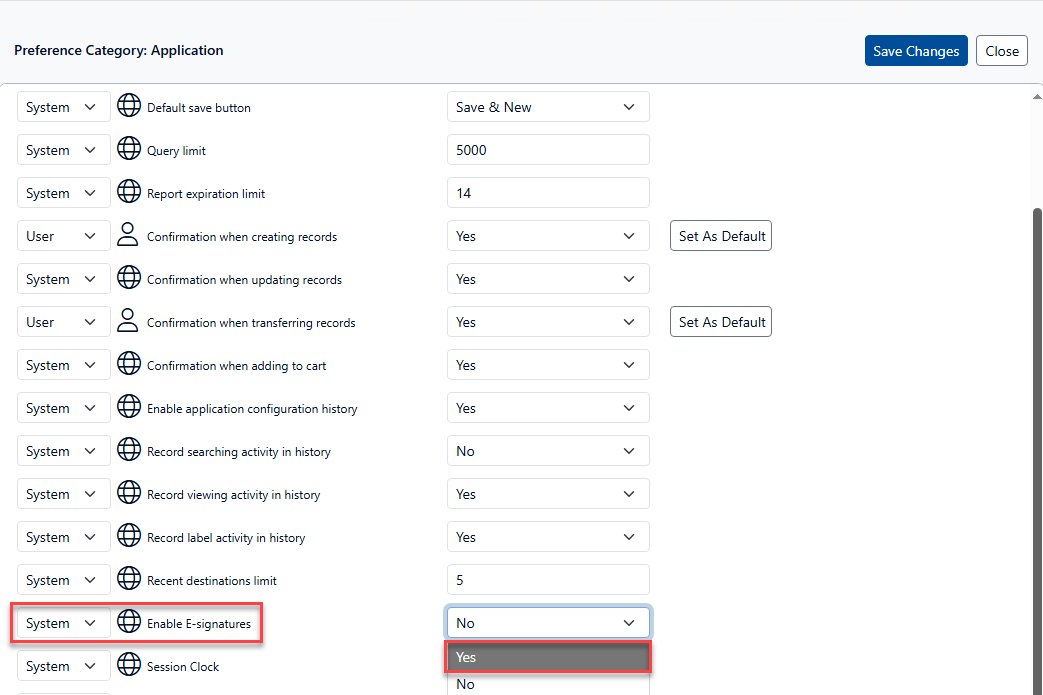Click 'Enable E-signatures' label
Image resolution: width=1043 pixels, height=695 pixels.
coord(199,624)
